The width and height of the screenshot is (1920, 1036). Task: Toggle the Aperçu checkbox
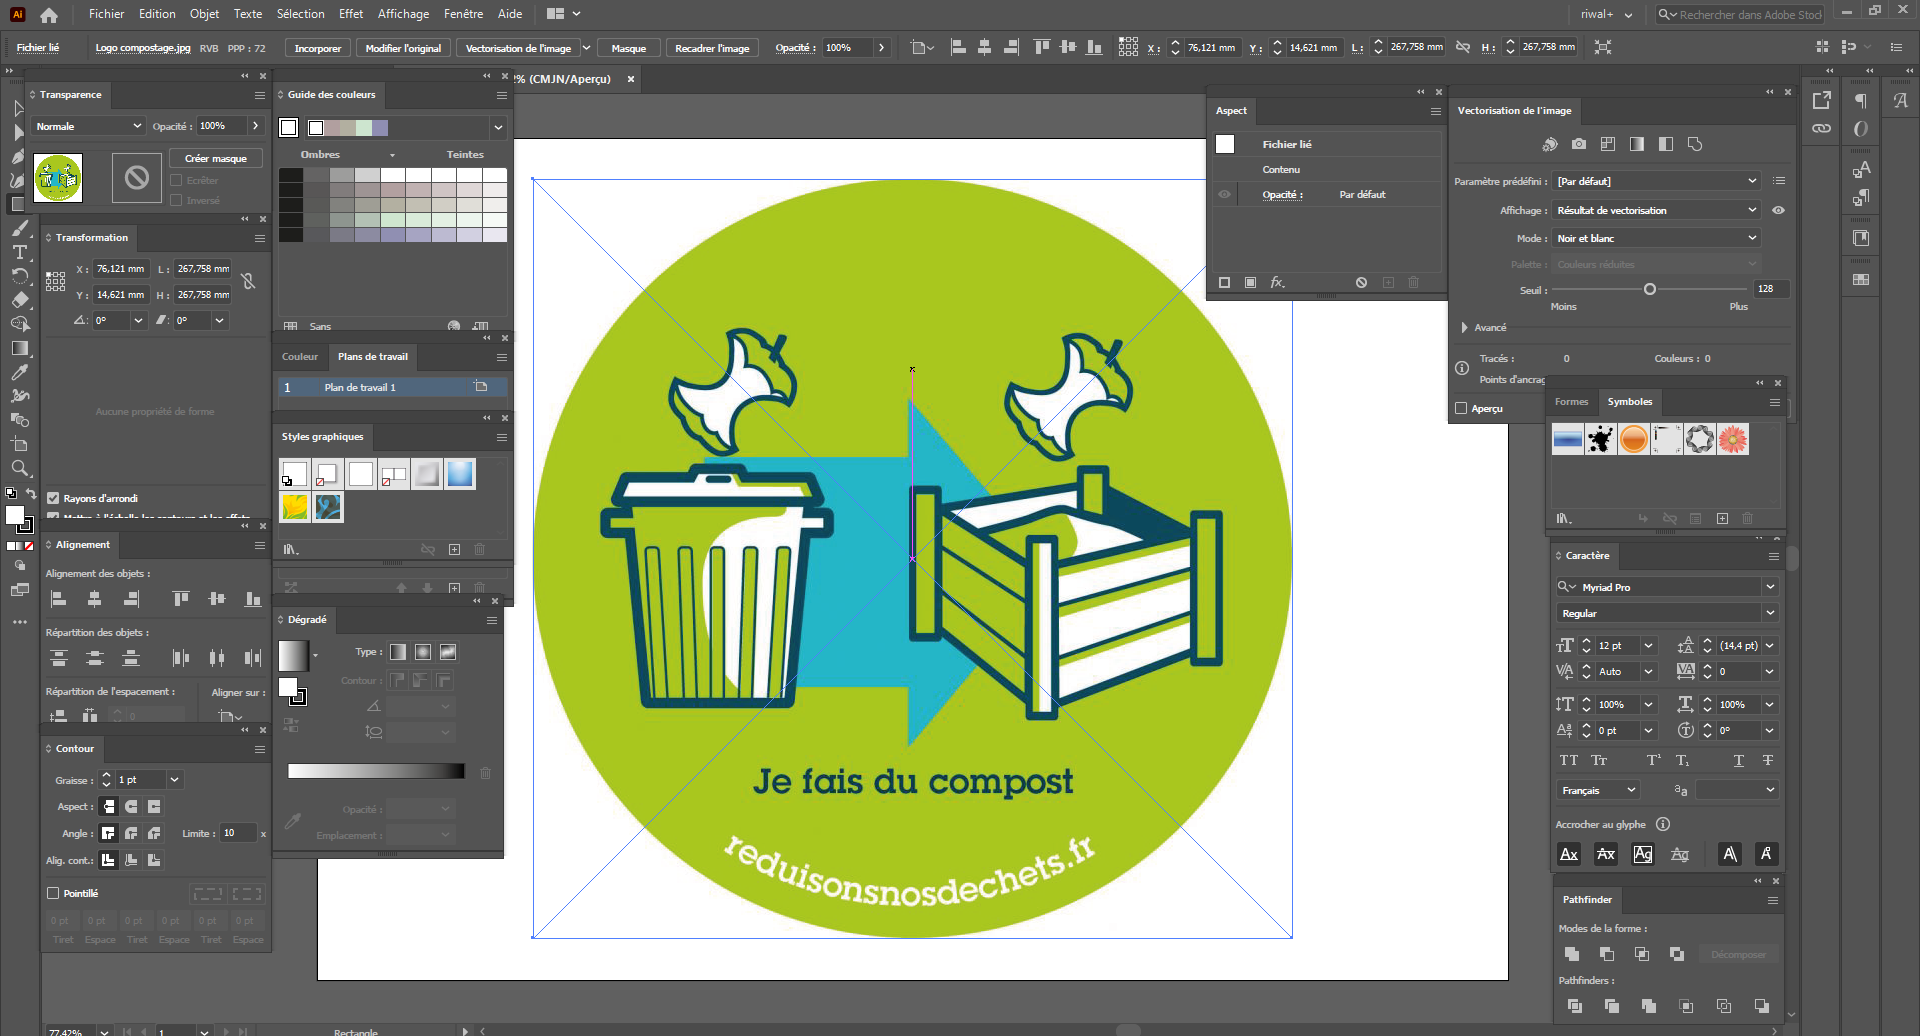click(x=1461, y=408)
